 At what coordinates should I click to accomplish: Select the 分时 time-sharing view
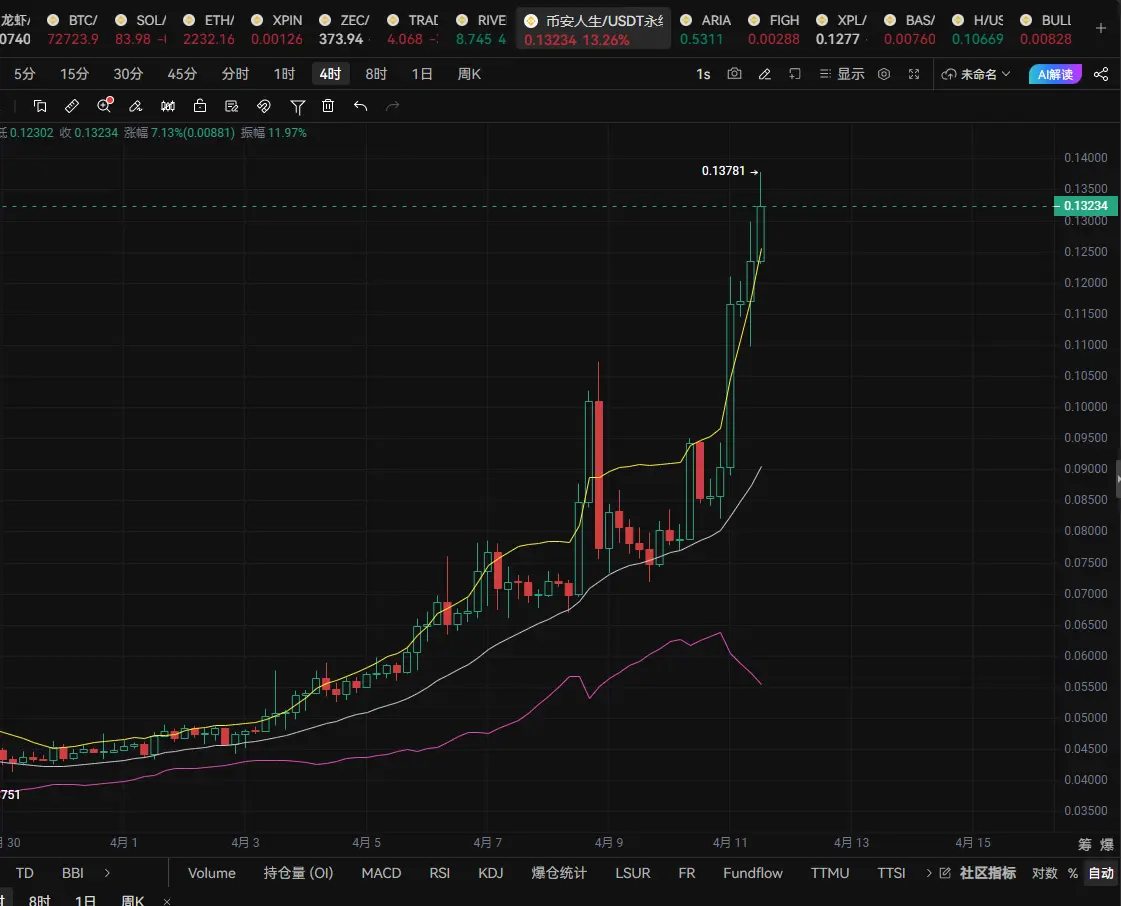[235, 74]
